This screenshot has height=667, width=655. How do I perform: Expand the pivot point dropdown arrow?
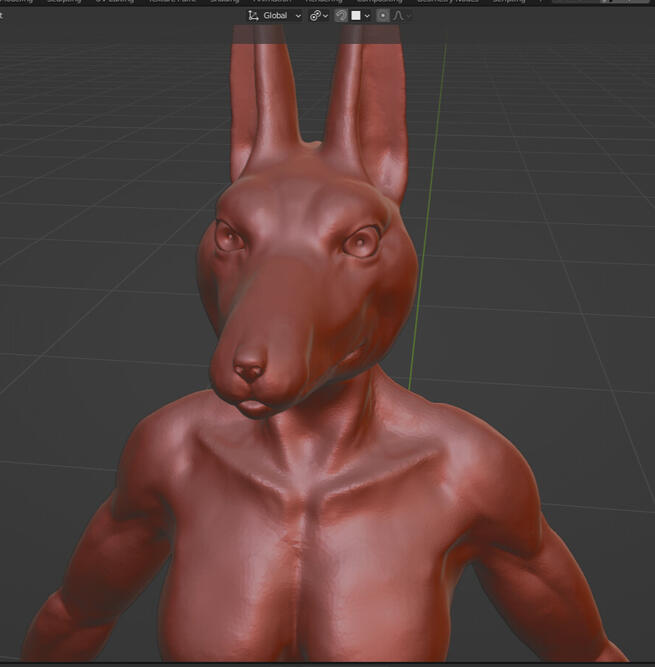tap(326, 16)
